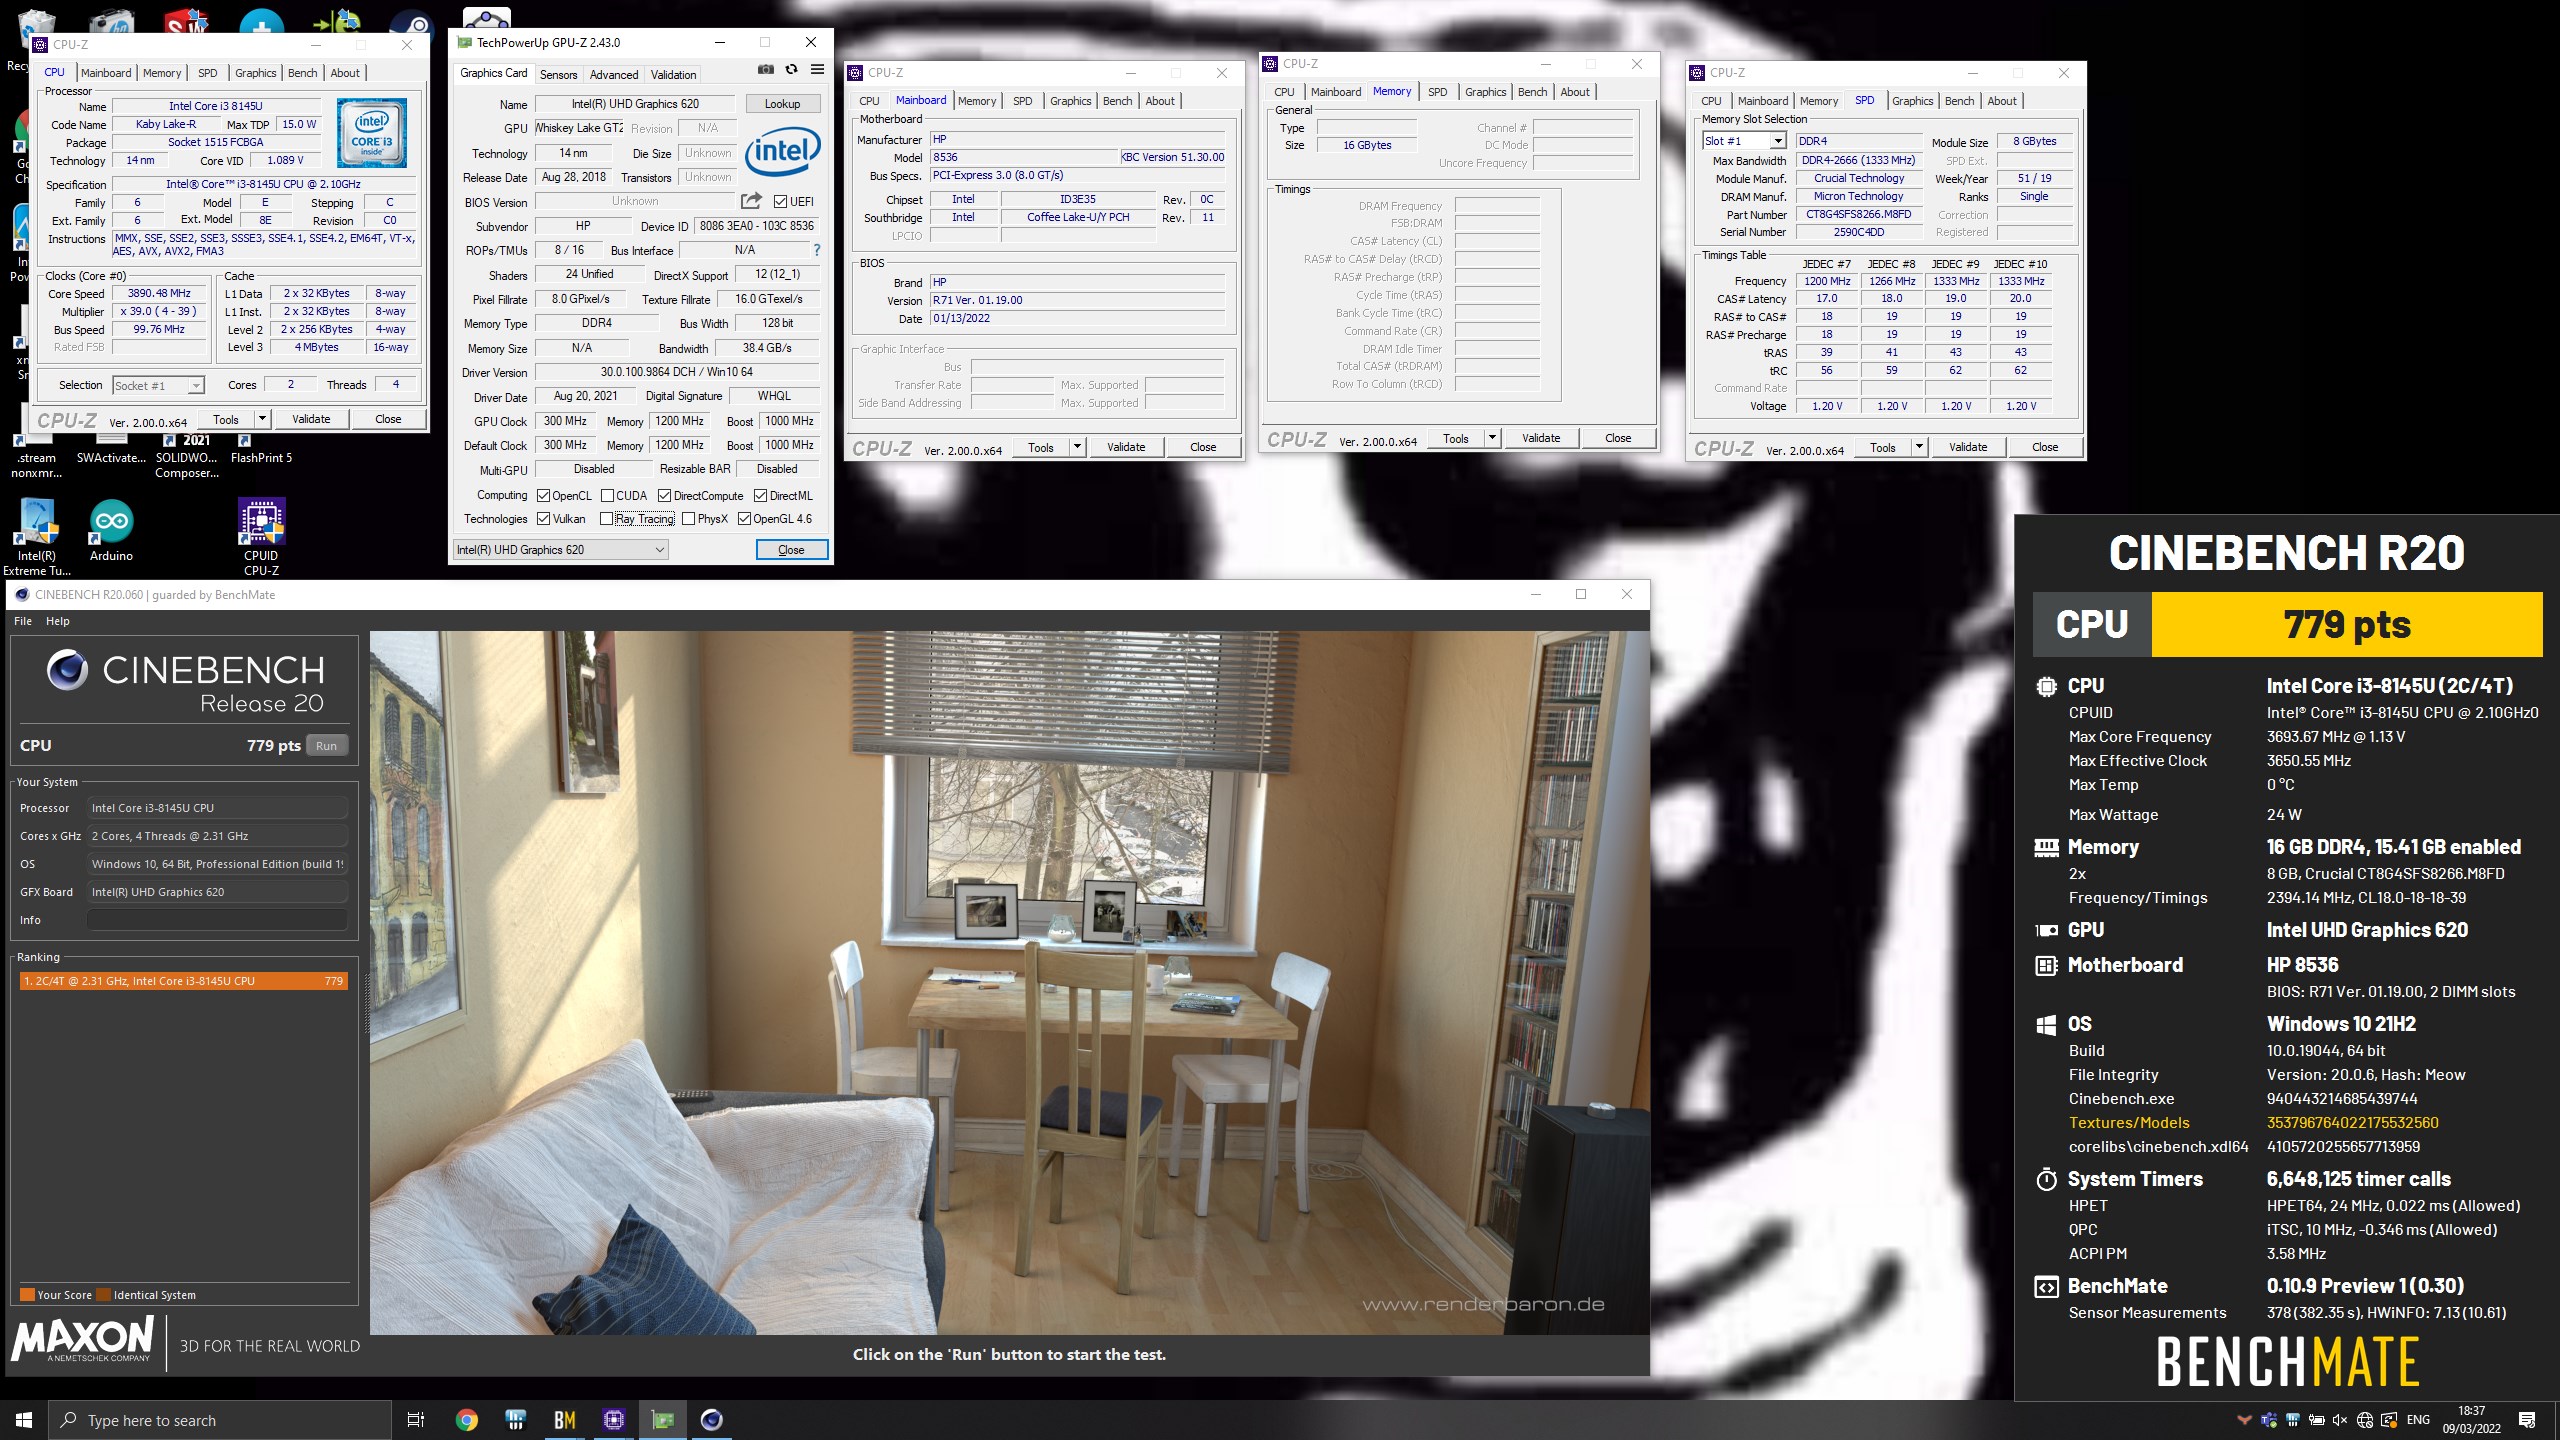2560x1440 pixels.
Task: Open CPUID CPU-Z desktop shortcut
Action: [x=261, y=538]
